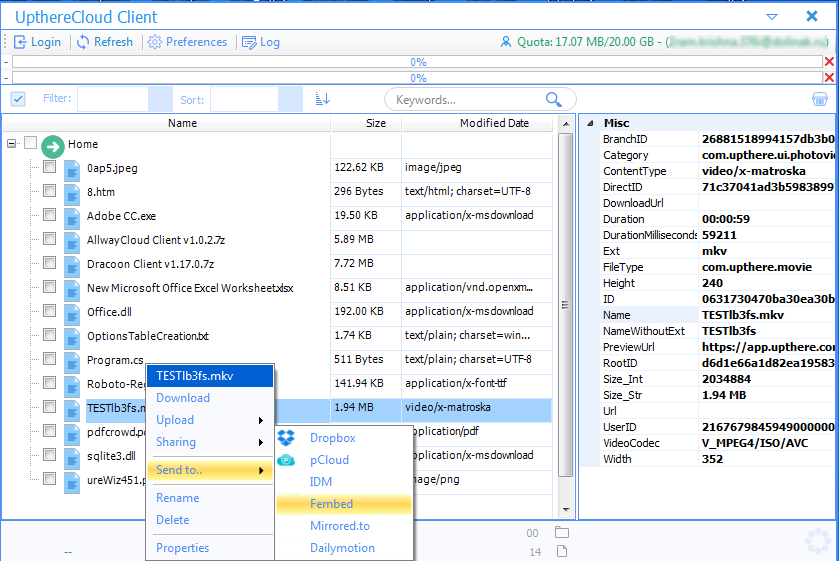Image resolution: width=839 pixels, height=561 pixels.
Task: Check the Home folder checkbox
Action: coord(30,142)
